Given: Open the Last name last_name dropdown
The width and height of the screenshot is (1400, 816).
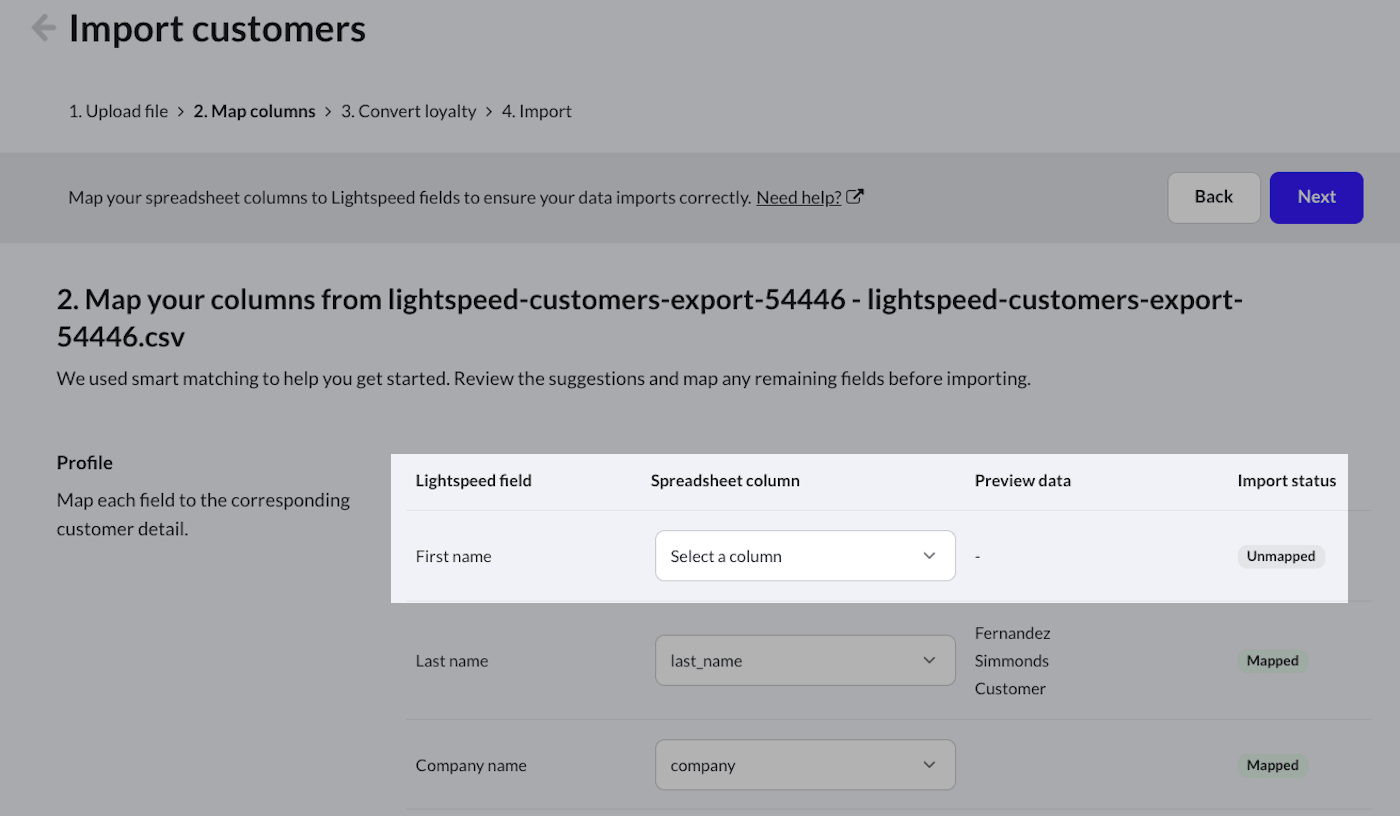Looking at the screenshot, I should click(805, 661).
